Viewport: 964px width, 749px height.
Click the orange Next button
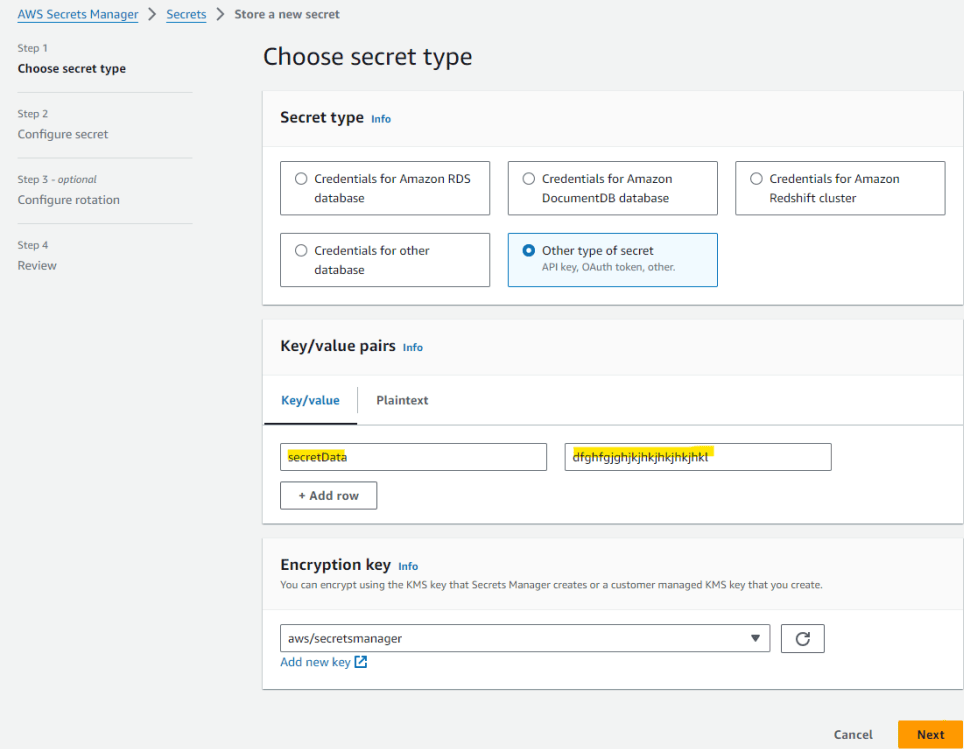[x=930, y=734]
